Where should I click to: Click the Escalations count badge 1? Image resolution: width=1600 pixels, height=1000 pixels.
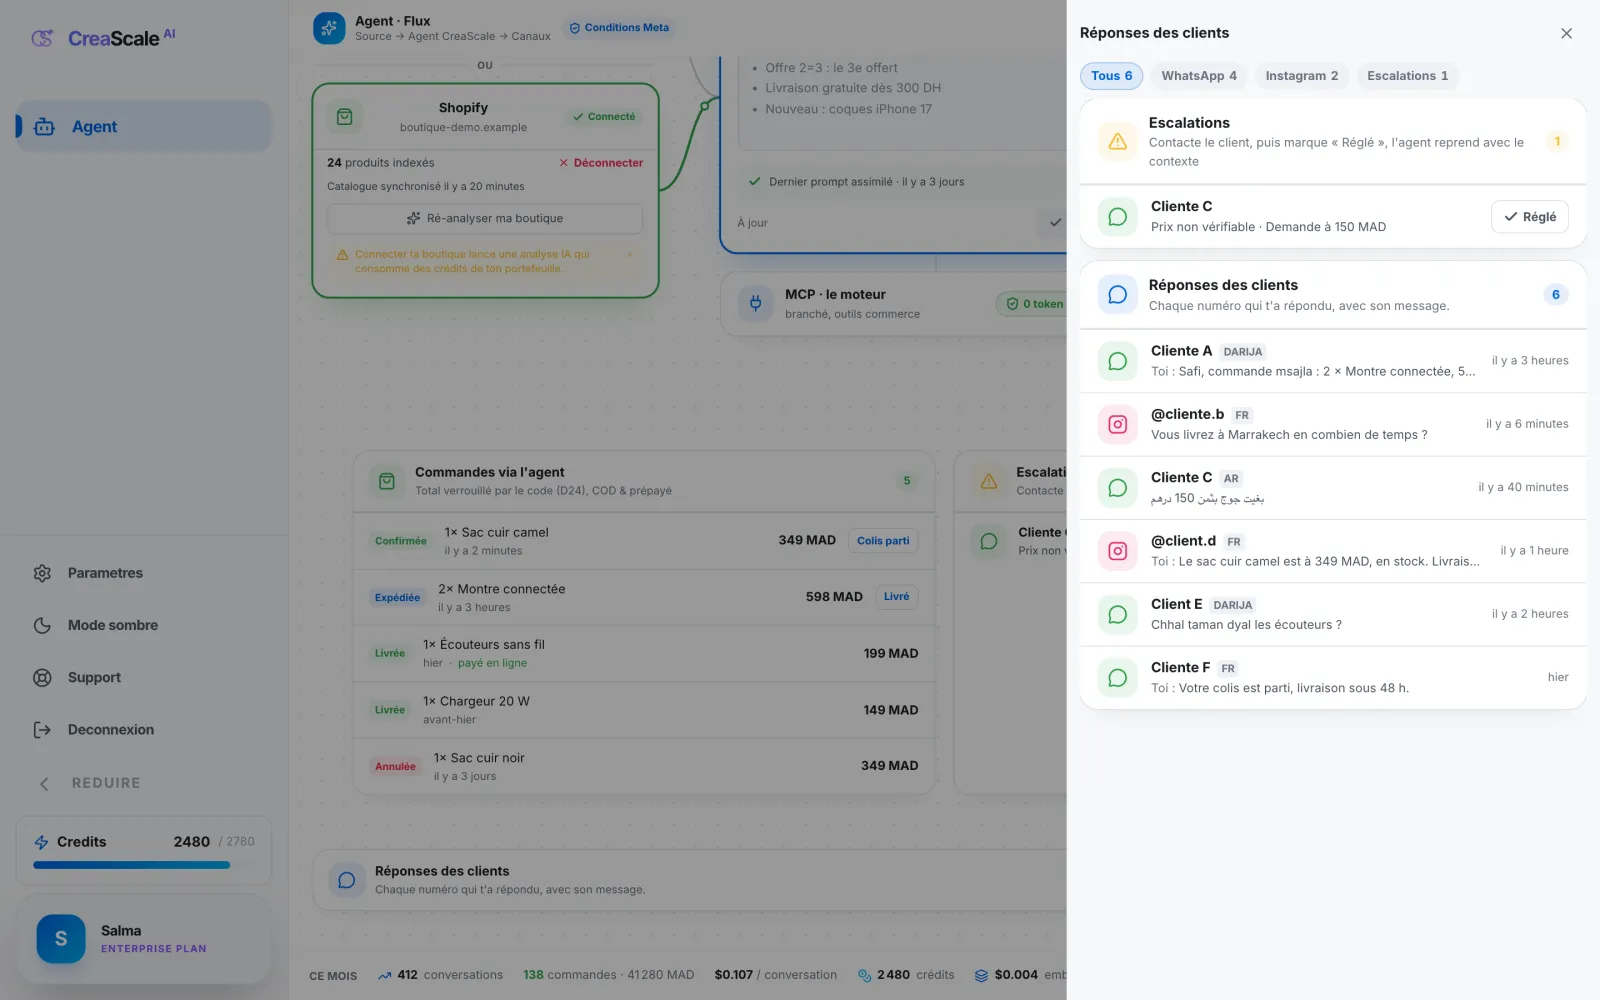pyautogui.click(x=1556, y=141)
